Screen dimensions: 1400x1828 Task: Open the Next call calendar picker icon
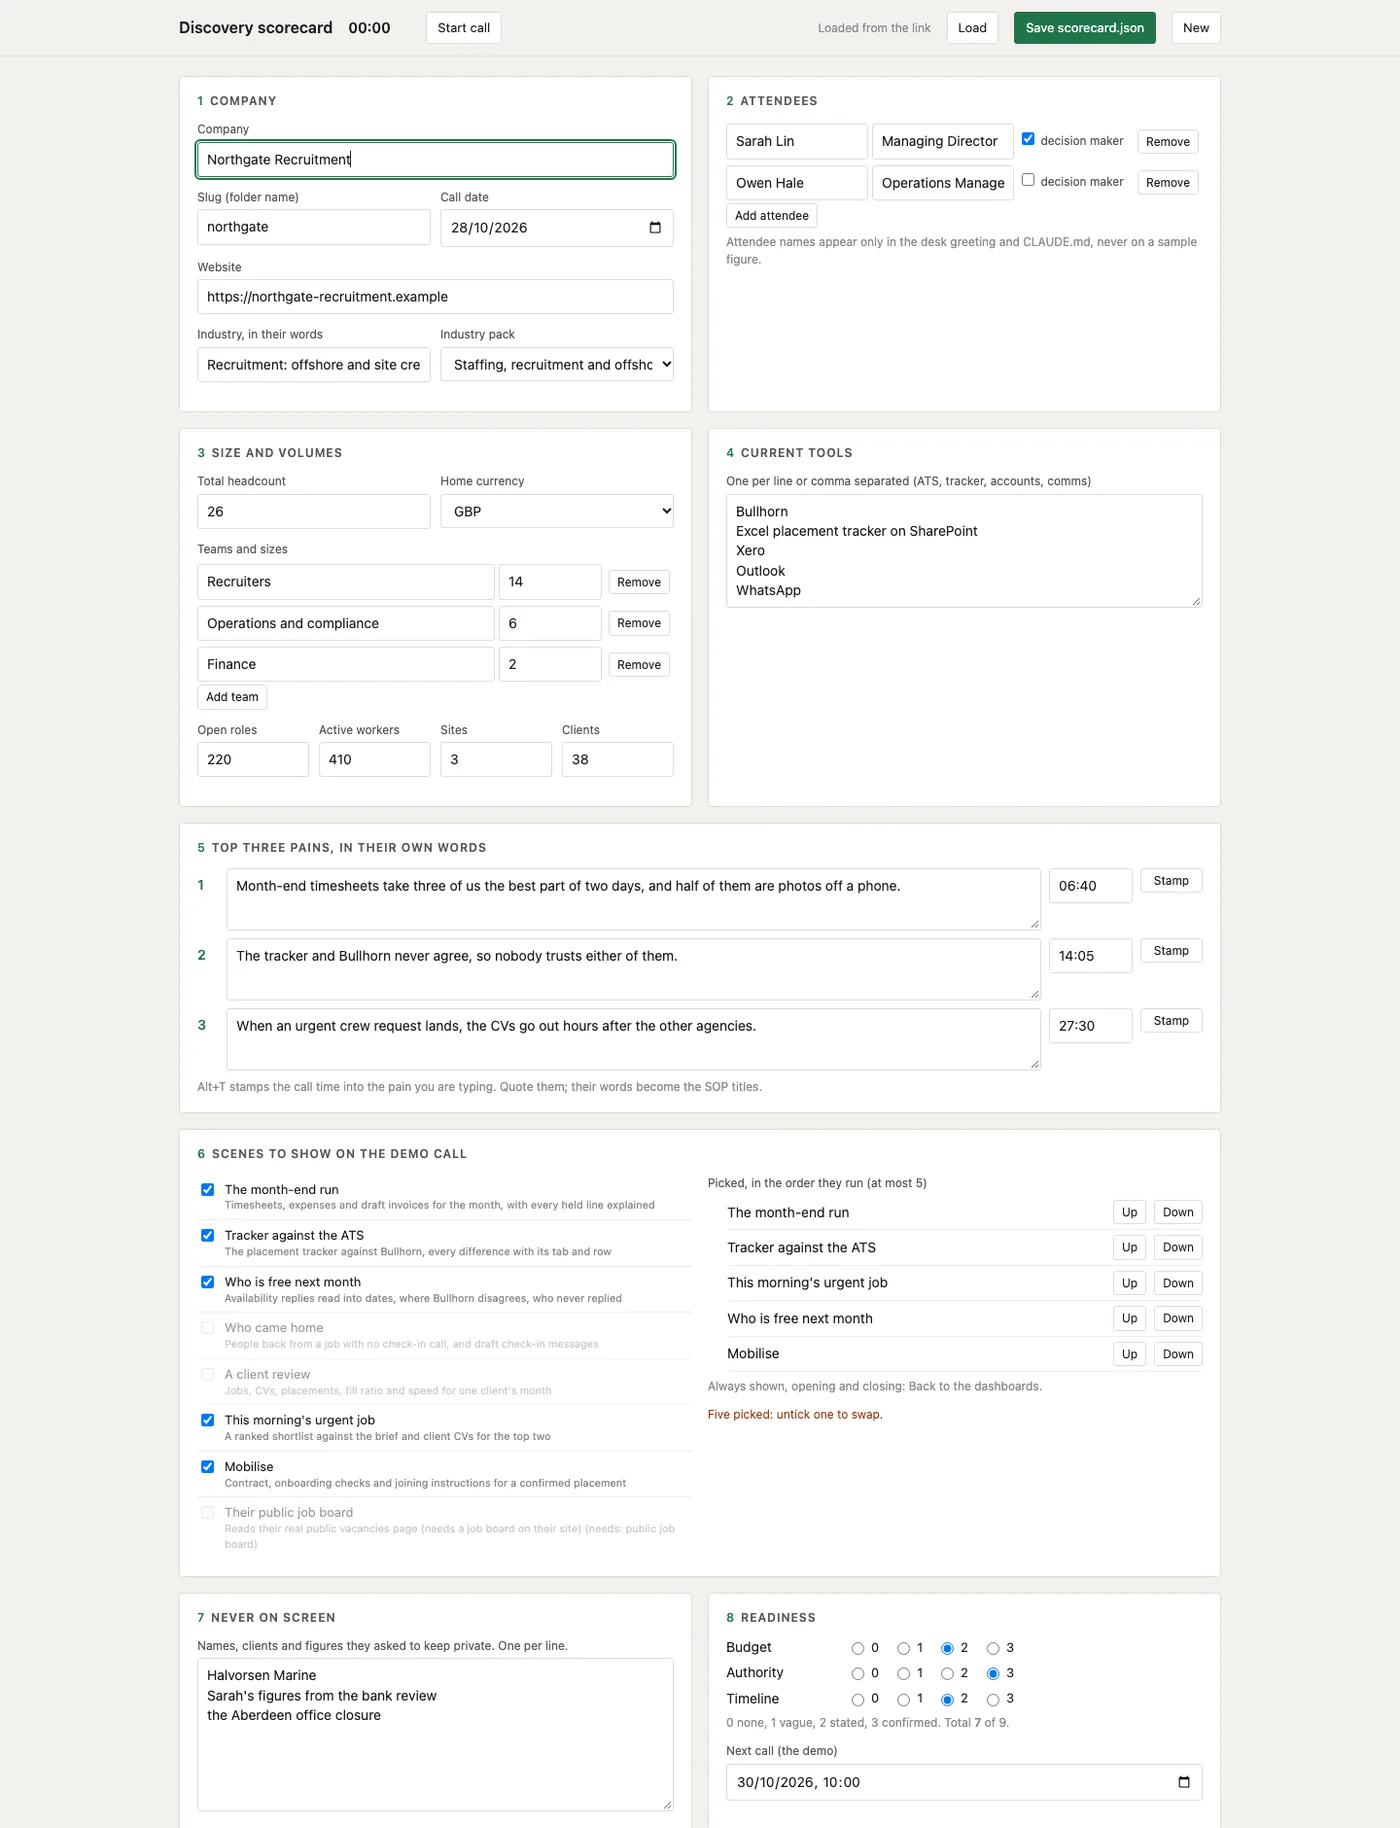1184,1782
